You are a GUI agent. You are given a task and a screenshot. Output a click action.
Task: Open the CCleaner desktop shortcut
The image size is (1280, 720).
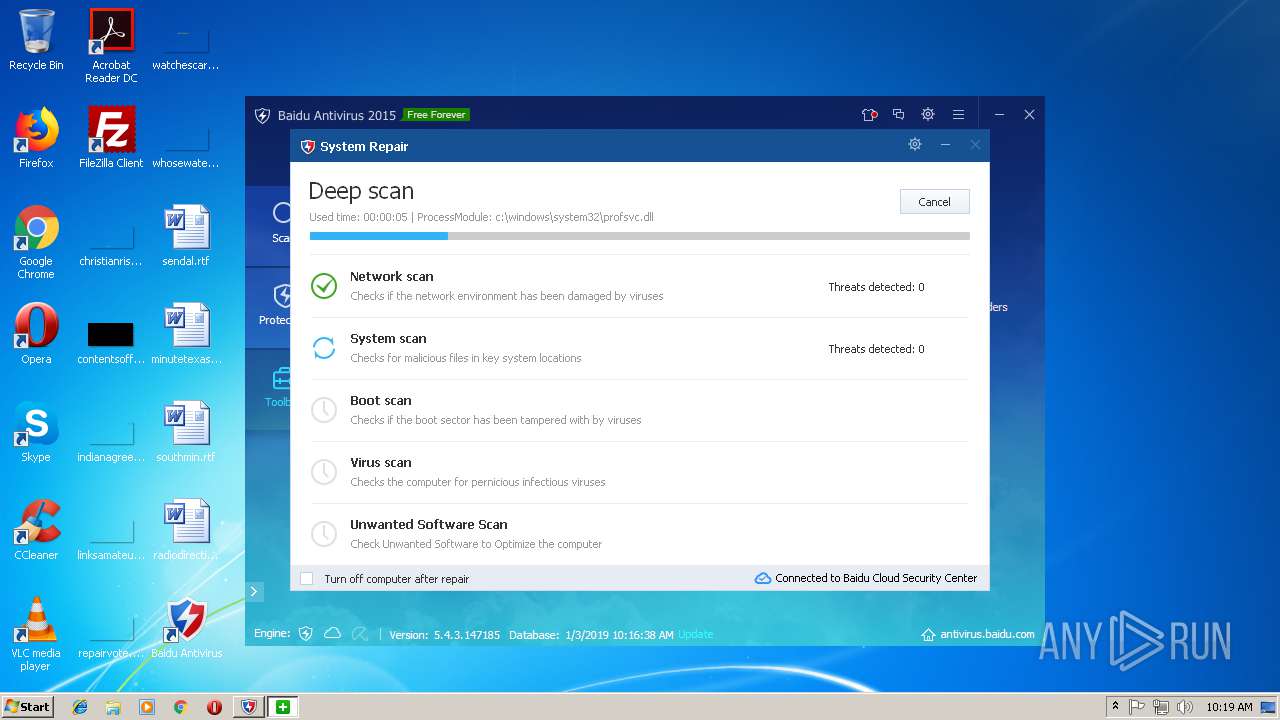36,530
